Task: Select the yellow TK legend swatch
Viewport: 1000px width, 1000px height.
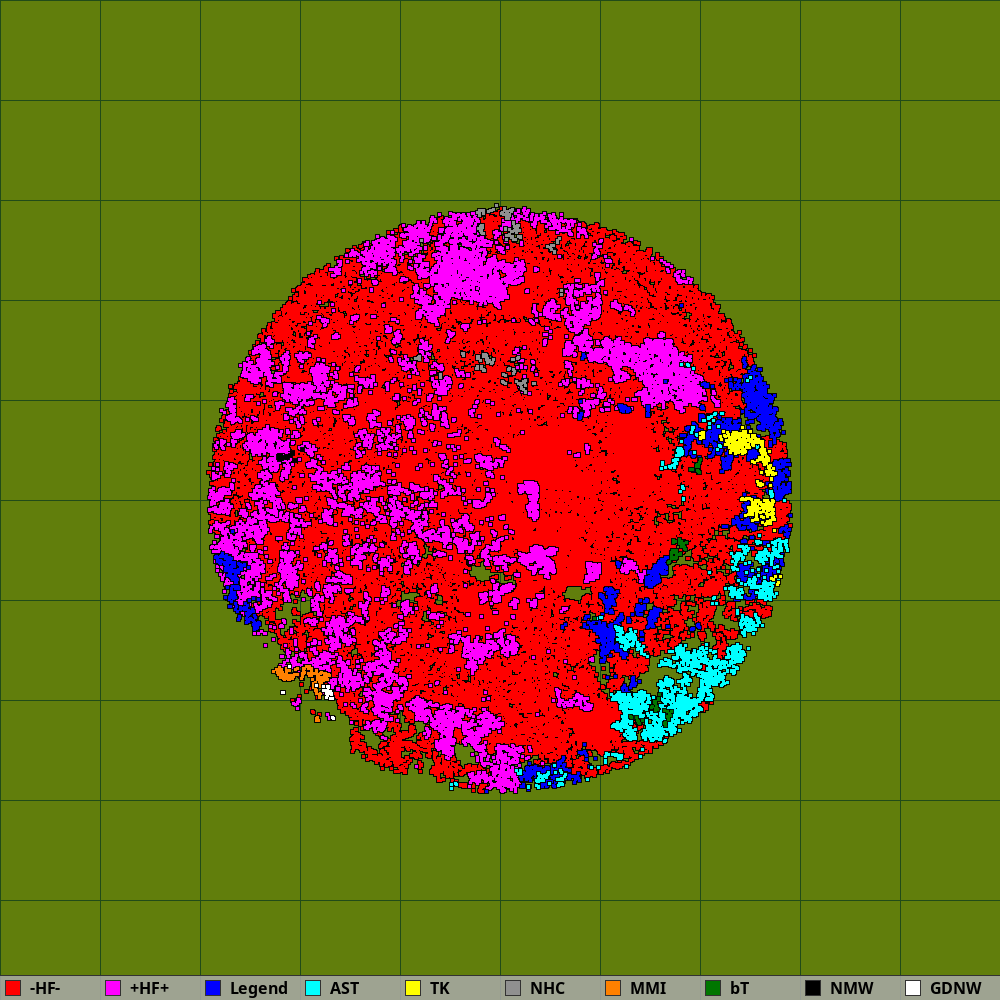Action: point(413,988)
